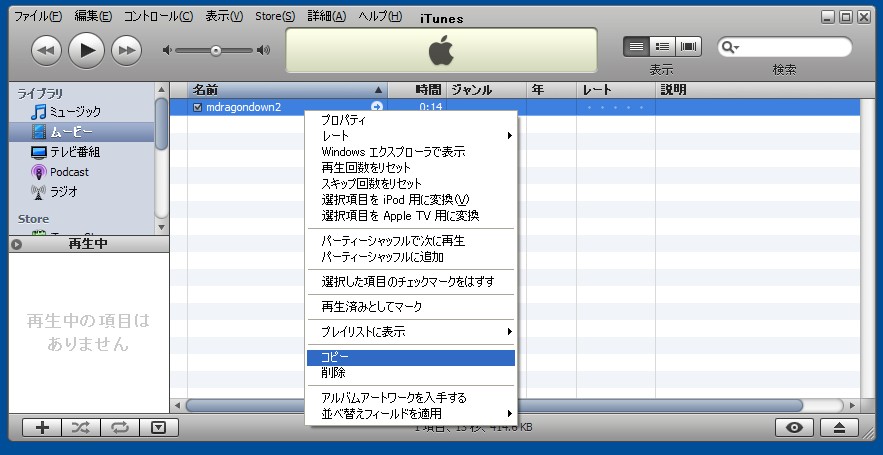The height and width of the screenshot is (455, 883).
Task: Select パーティーシャッフルに追加
Action: (411, 257)
